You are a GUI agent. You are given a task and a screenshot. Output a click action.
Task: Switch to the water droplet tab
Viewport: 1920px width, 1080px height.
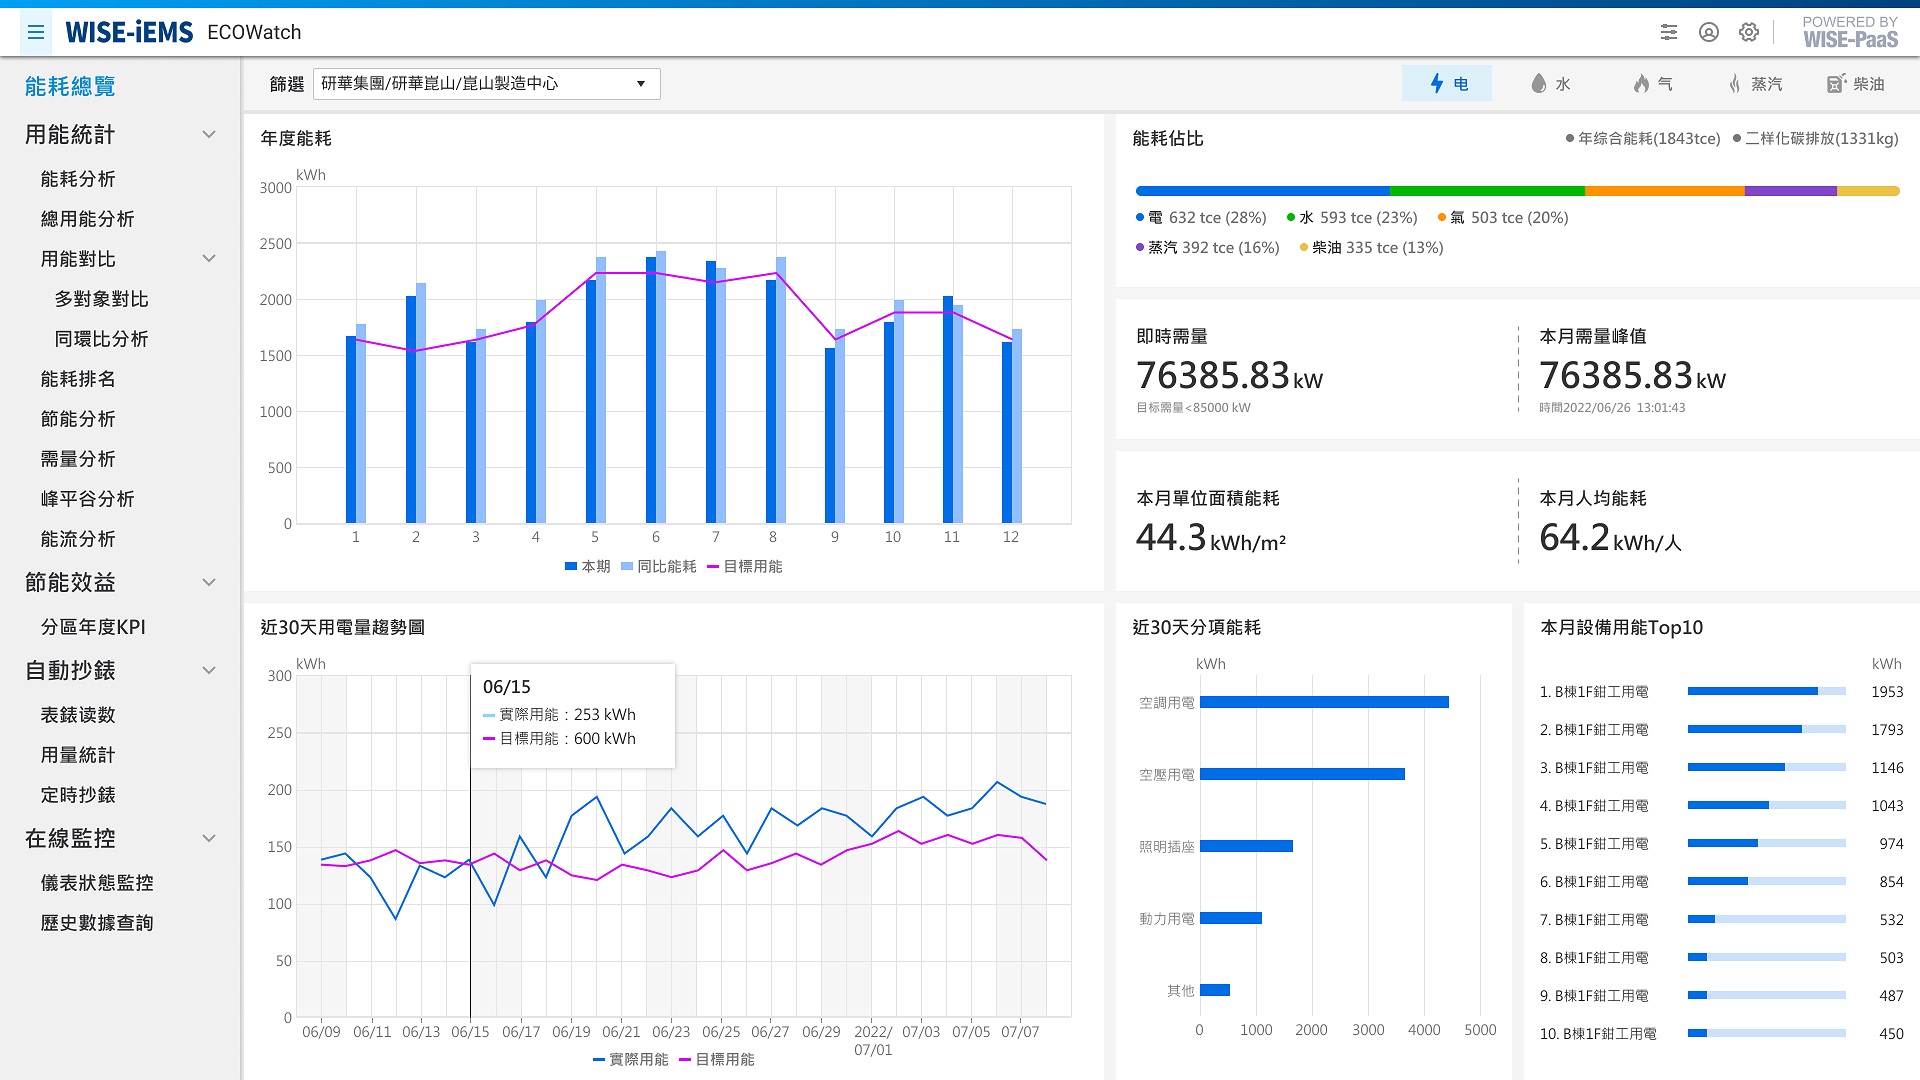click(1550, 84)
